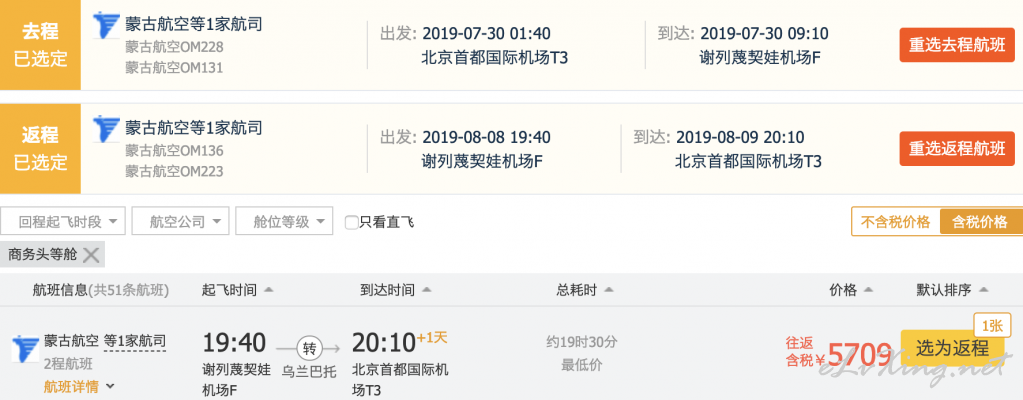Switch to 含税价格 view
1023x400 pixels.
tap(980, 222)
